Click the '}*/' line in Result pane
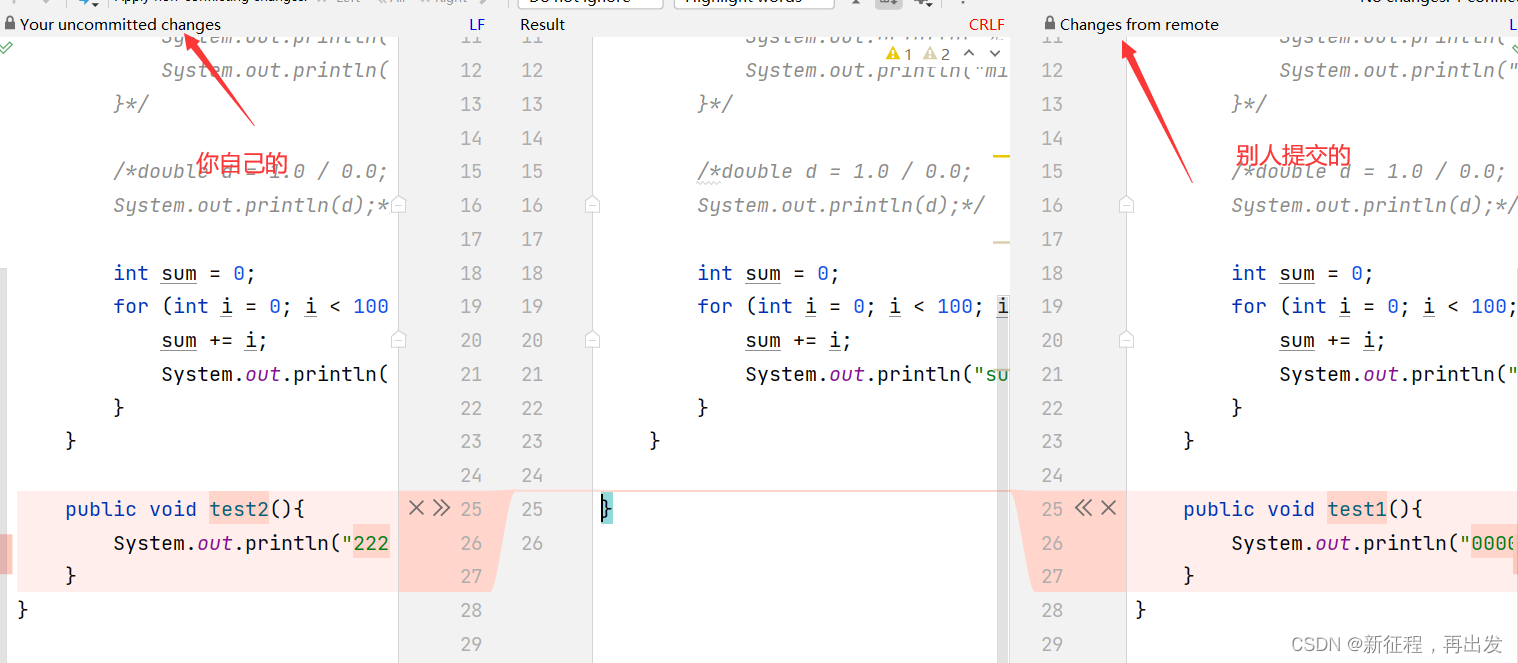The height and width of the screenshot is (663, 1518). pos(715,104)
